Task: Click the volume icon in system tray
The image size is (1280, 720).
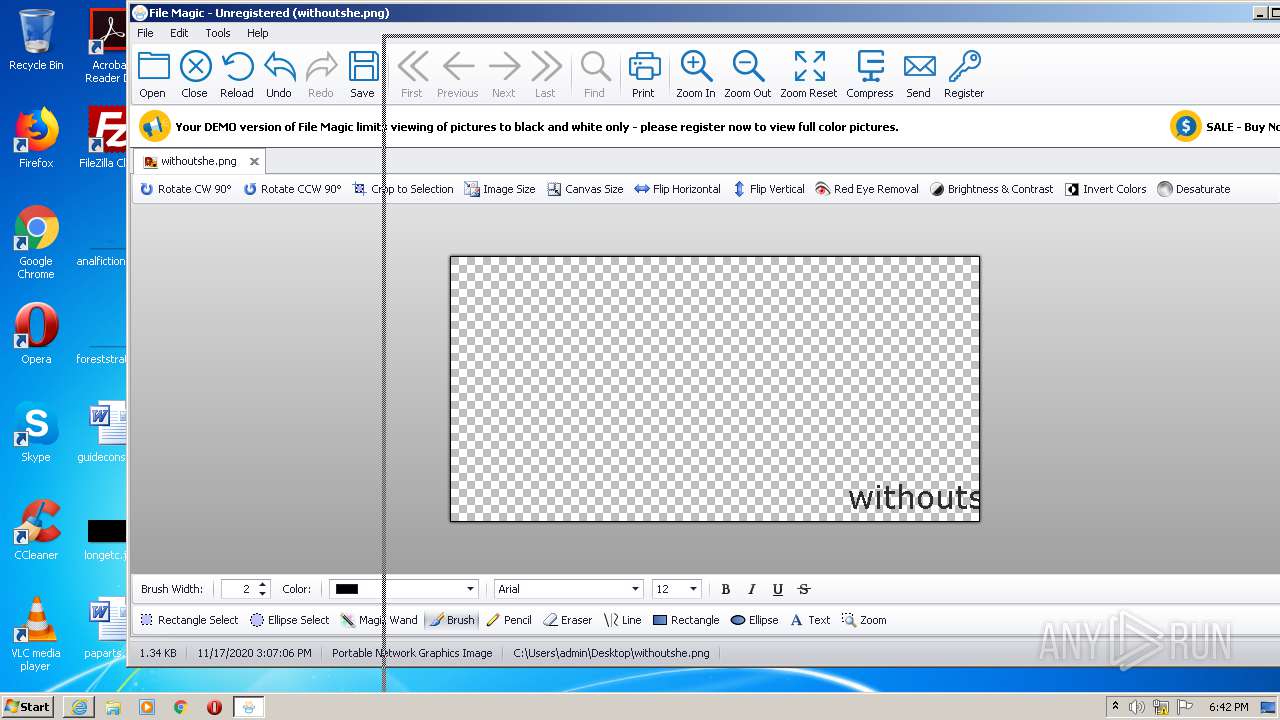Action: coord(1137,707)
